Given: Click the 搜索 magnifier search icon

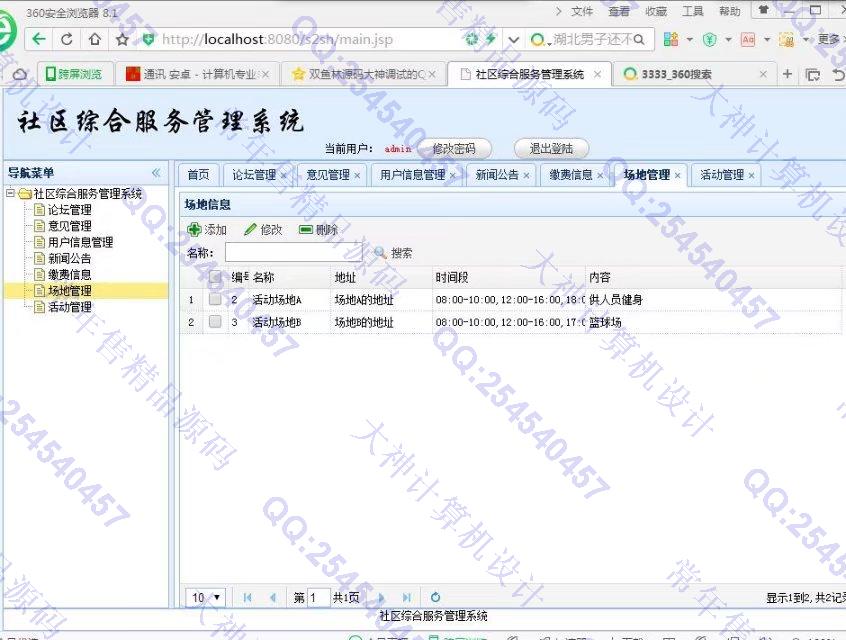Looking at the screenshot, I should [x=380, y=253].
